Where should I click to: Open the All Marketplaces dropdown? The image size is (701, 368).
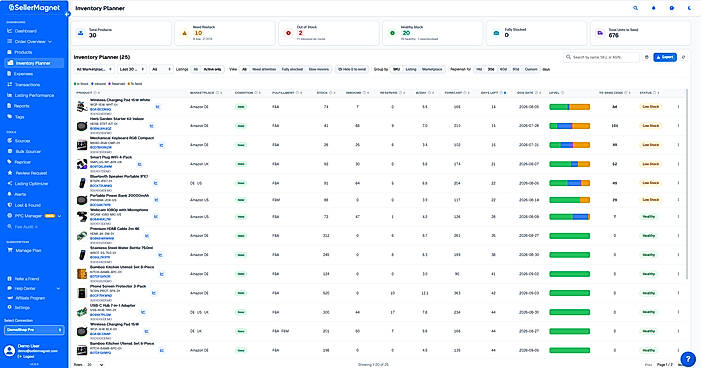point(94,69)
